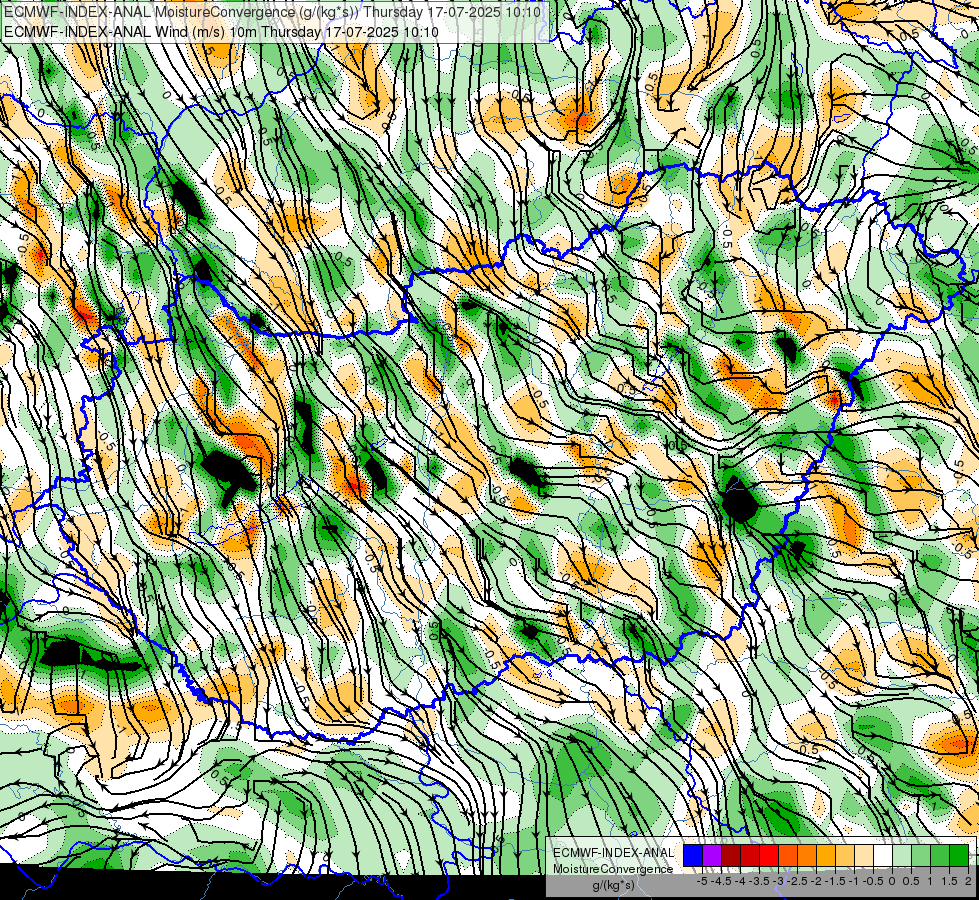Click the blue legend swatch below -5

click(x=693, y=856)
